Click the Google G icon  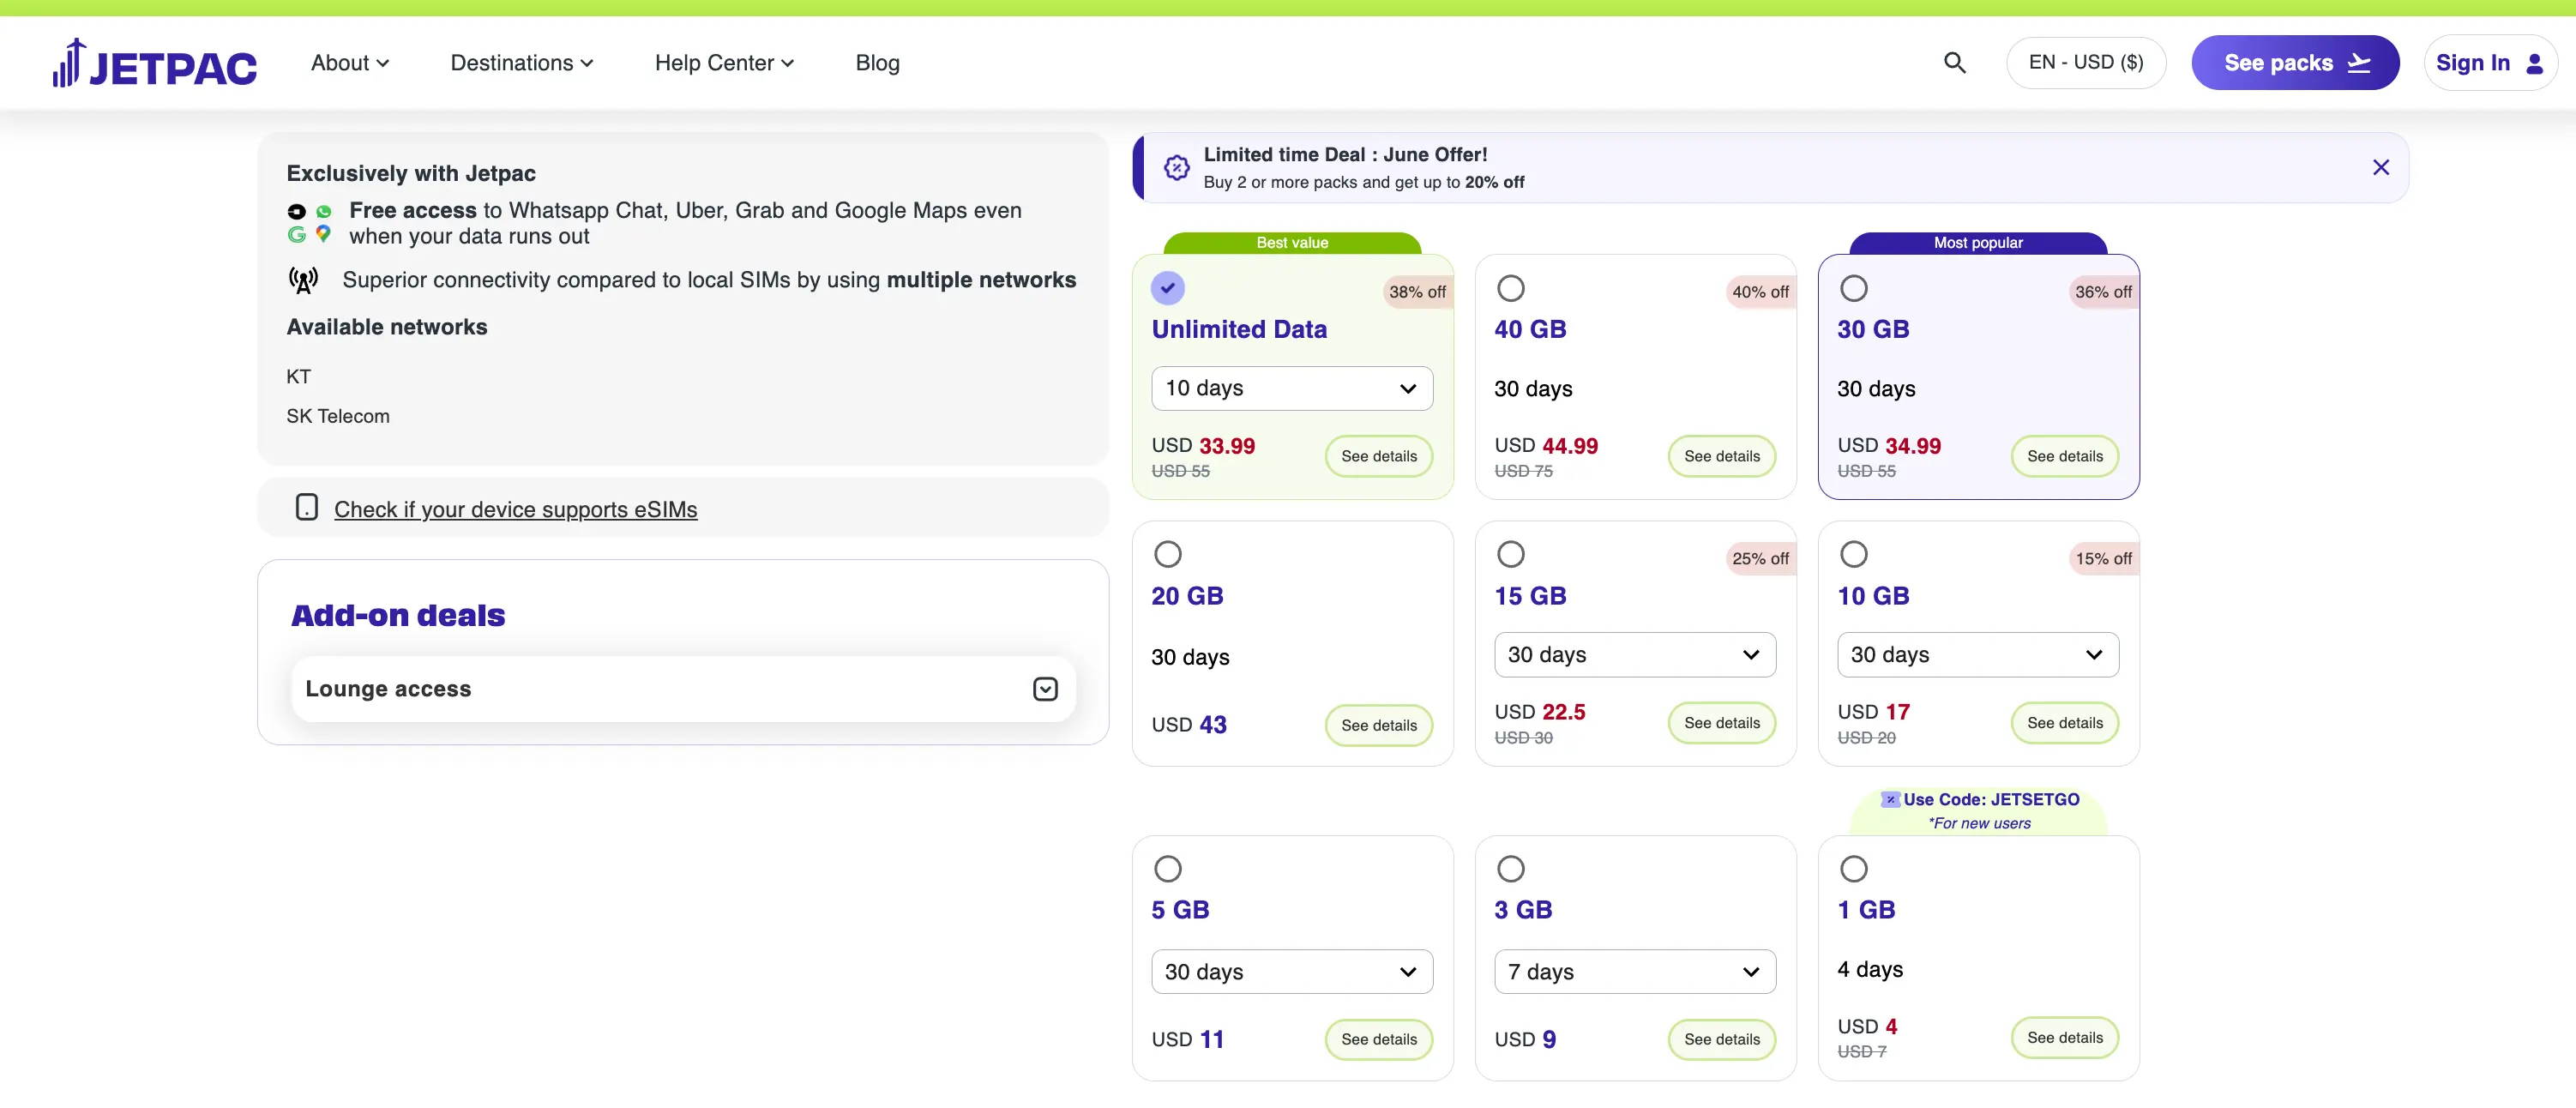coord(296,234)
